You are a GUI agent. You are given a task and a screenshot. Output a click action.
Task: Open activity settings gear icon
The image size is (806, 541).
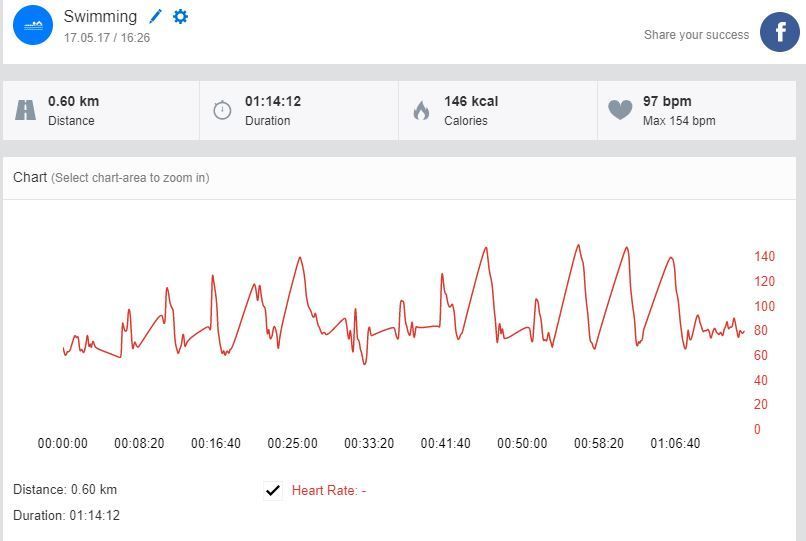(180, 17)
